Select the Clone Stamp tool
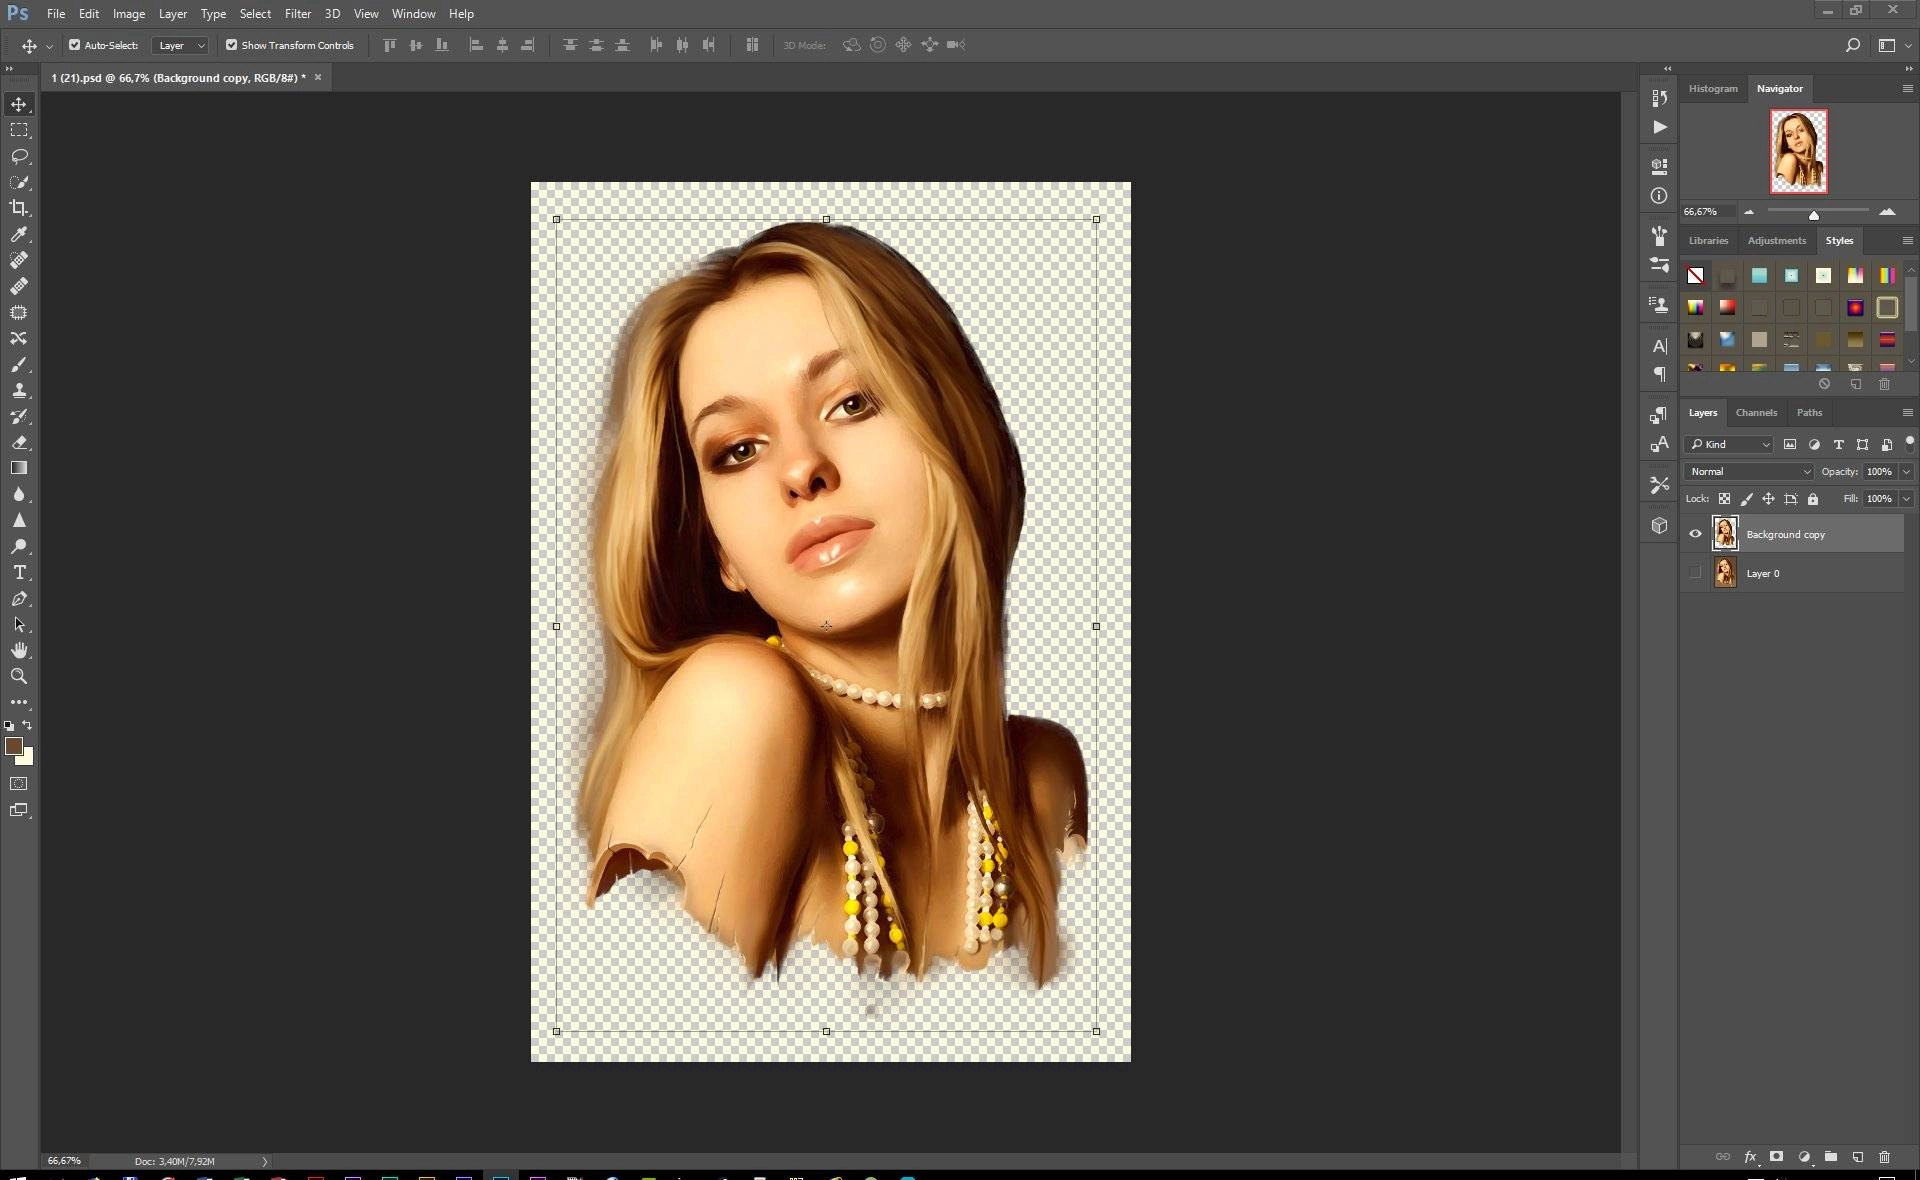This screenshot has width=1920, height=1180. point(19,390)
